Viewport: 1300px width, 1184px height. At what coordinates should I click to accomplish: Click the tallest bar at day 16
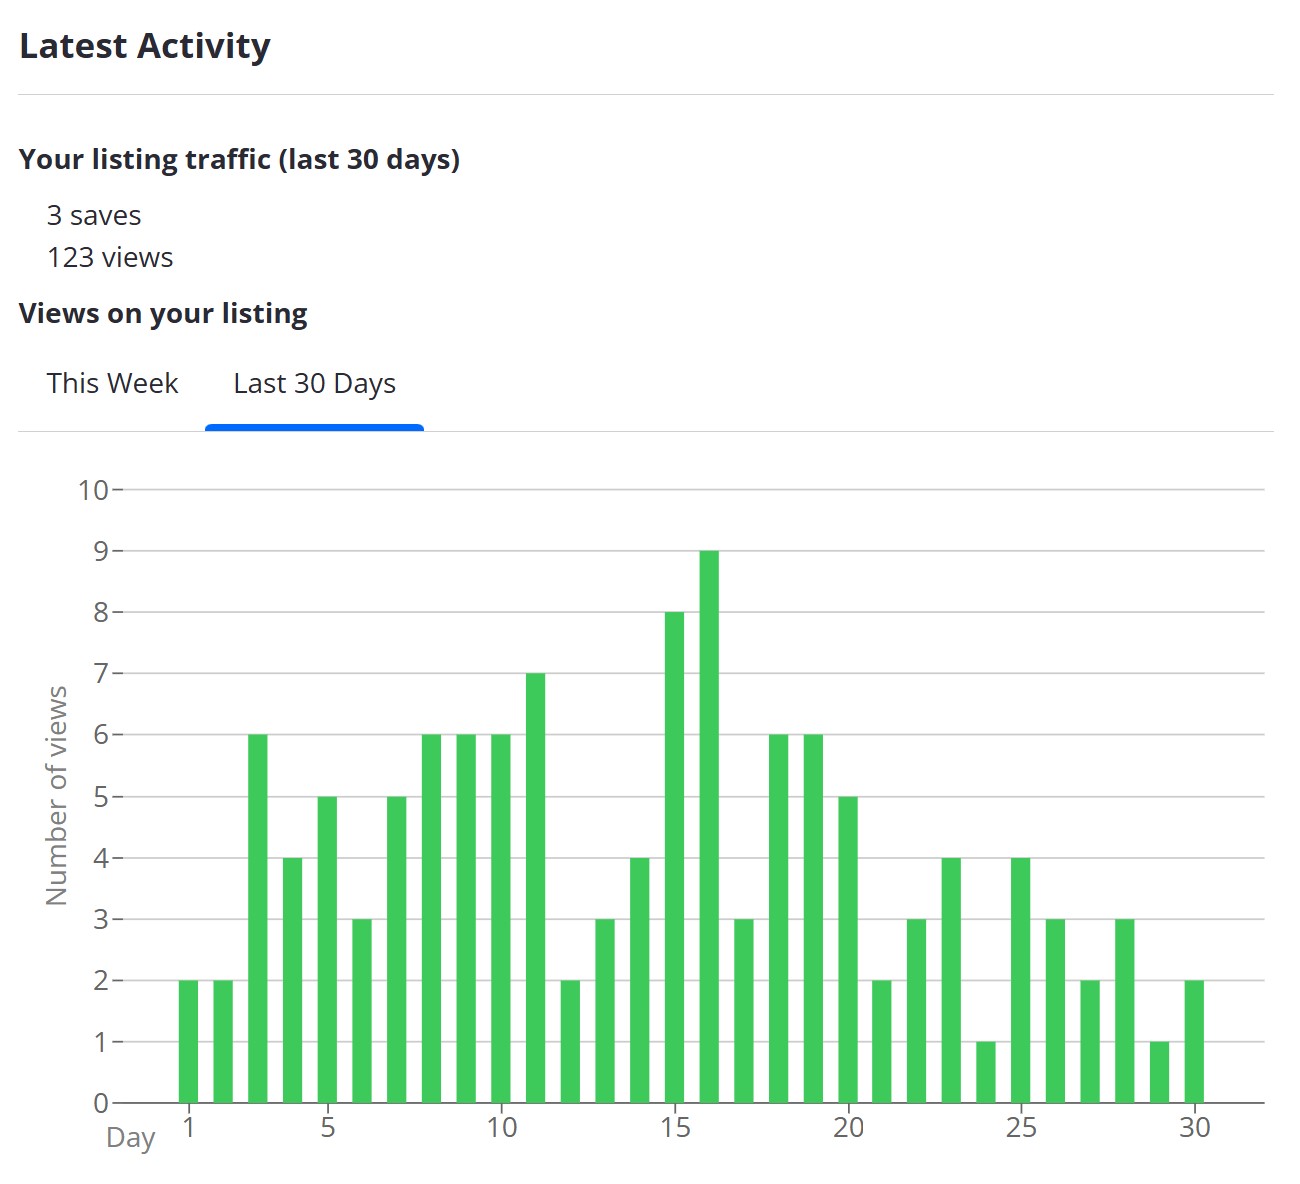pos(709,826)
